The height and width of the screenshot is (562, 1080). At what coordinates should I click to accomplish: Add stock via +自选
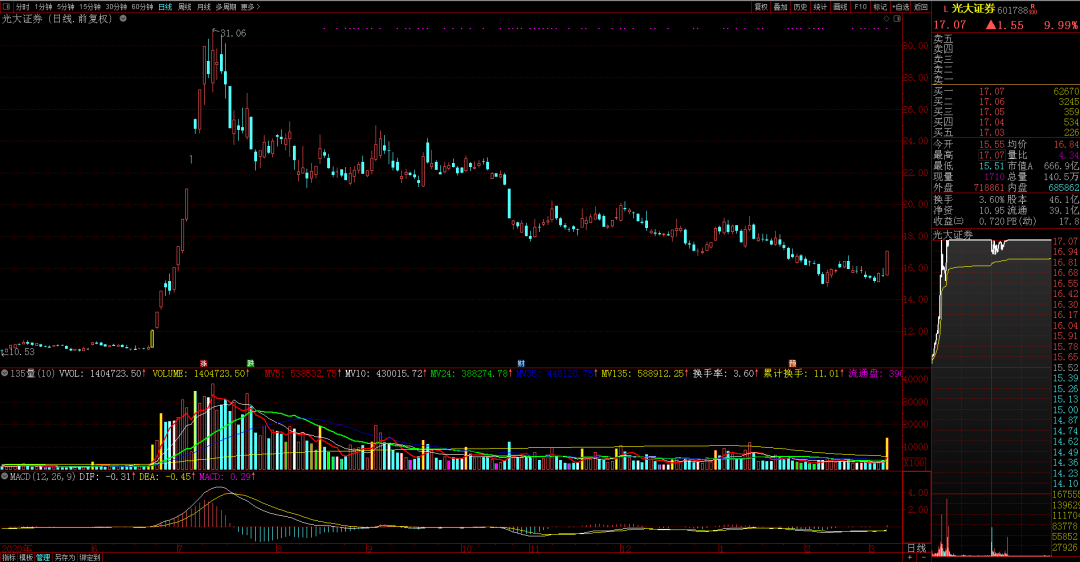click(900, 7)
